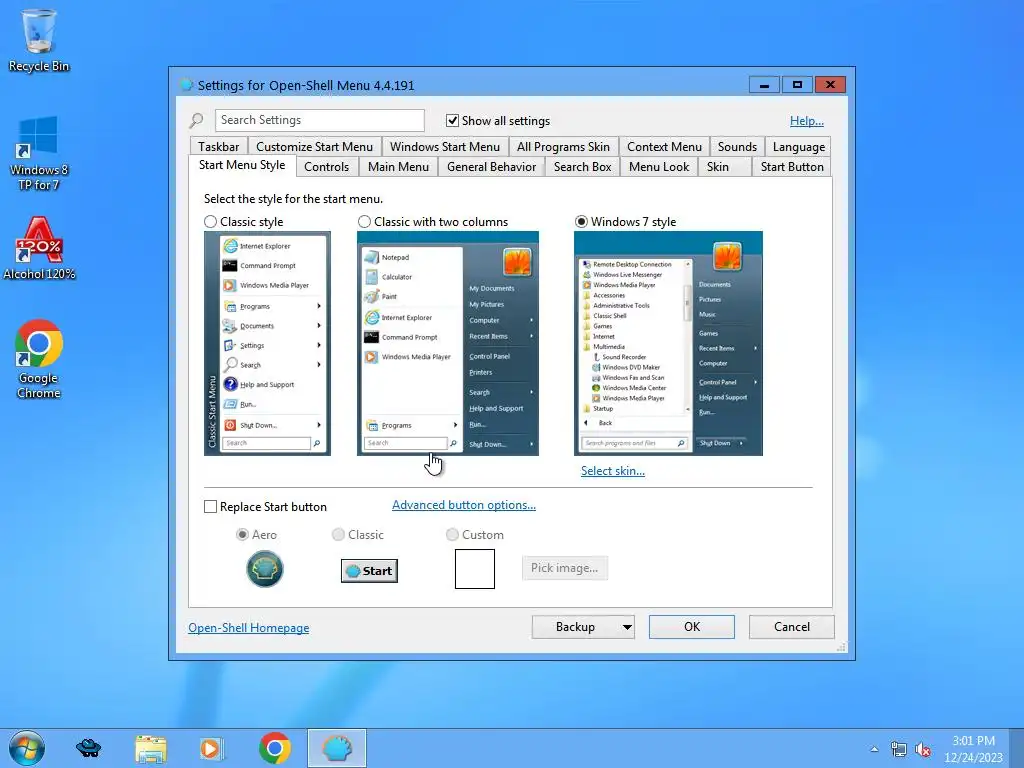Open the Menu Look tab
This screenshot has width=1024, height=768.
(x=659, y=167)
